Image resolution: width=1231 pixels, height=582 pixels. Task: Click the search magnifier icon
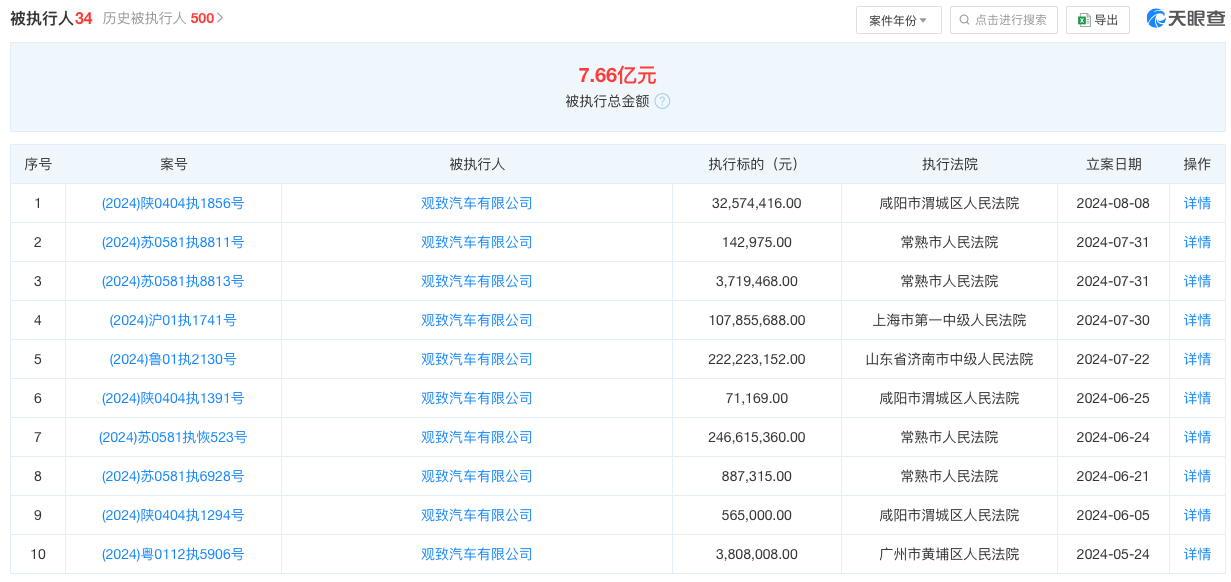point(966,20)
